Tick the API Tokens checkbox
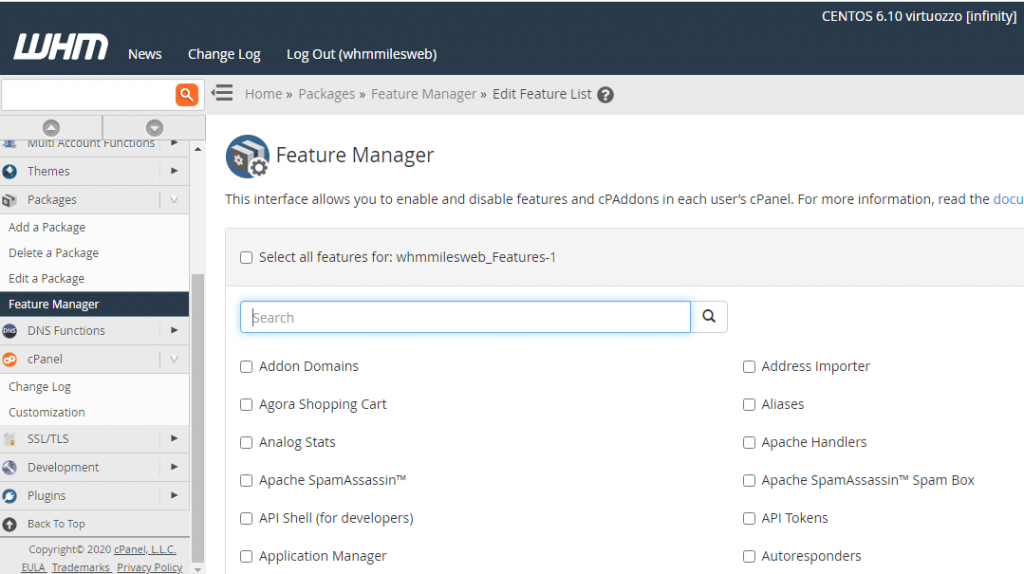1024x574 pixels. pyautogui.click(x=749, y=518)
